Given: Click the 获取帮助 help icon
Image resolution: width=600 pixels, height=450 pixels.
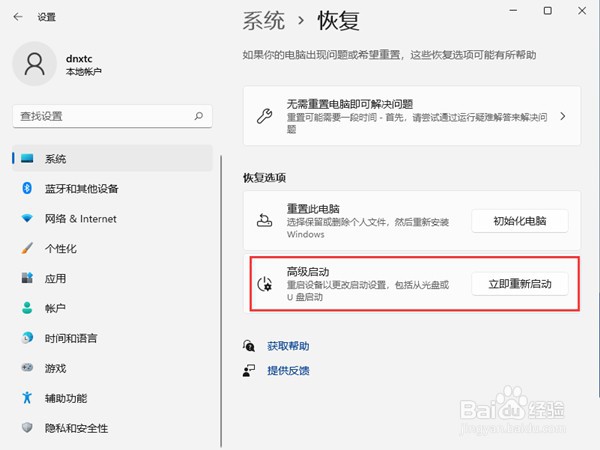Looking at the screenshot, I should (249, 346).
